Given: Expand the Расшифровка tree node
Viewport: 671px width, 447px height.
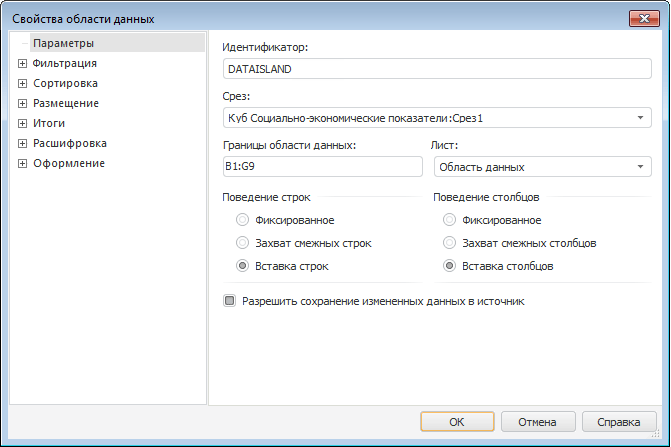Looking at the screenshot, I should click(22, 144).
